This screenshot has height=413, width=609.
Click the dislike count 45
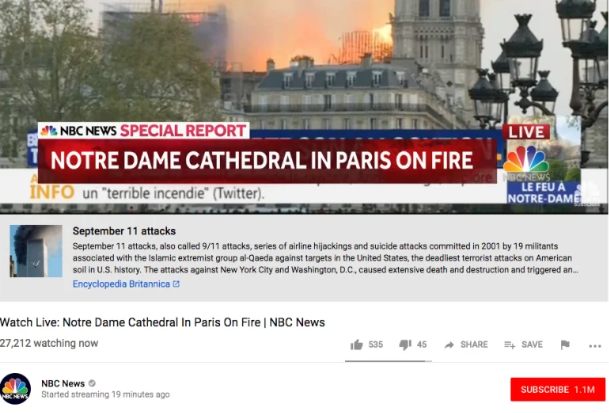point(422,345)
